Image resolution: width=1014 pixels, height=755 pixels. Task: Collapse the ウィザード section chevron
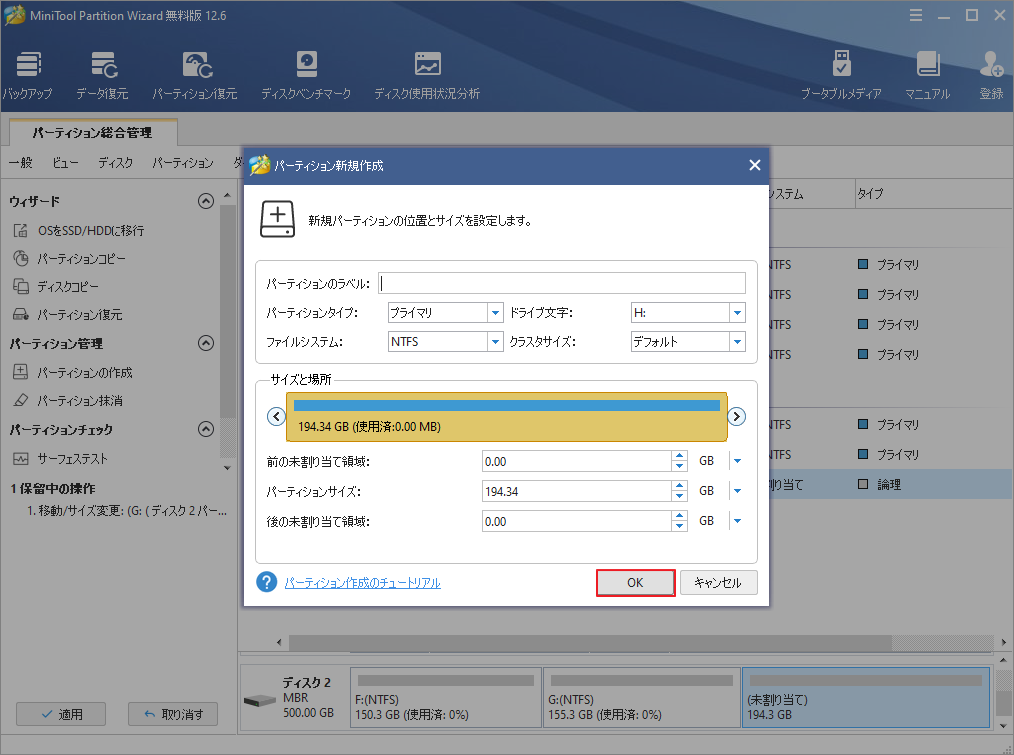(206, 200)
